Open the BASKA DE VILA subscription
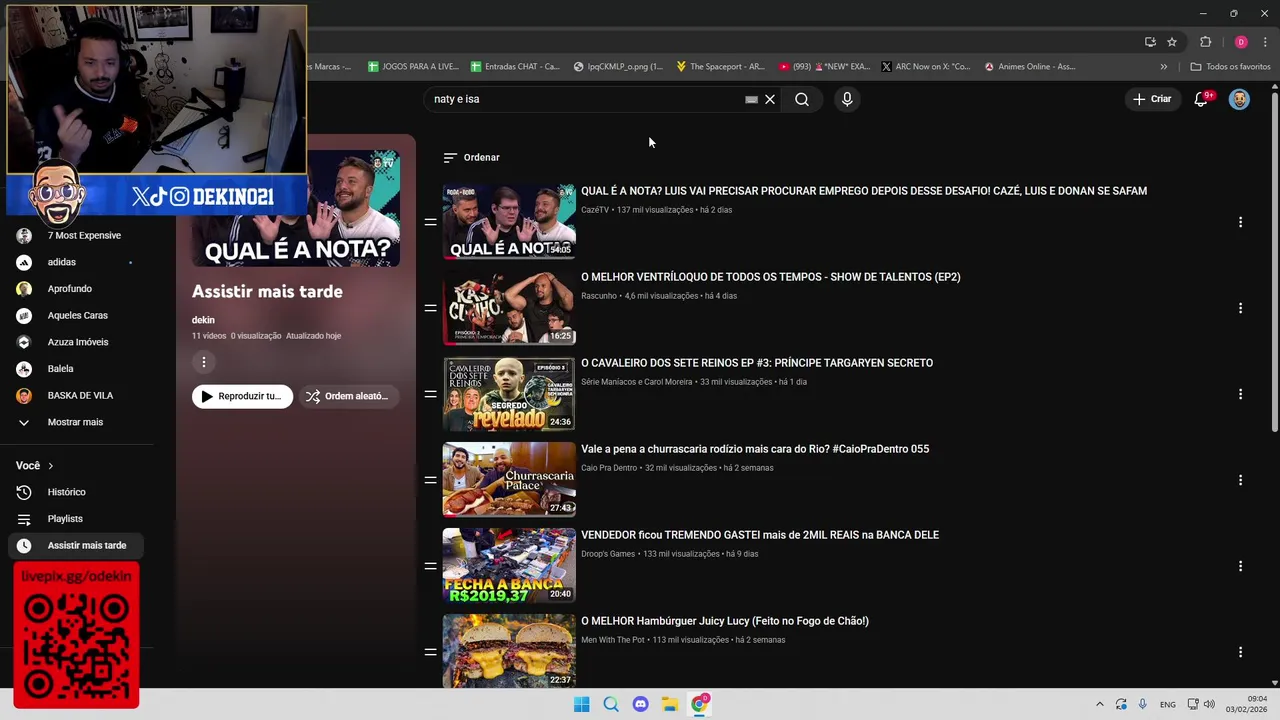Screen dimensions: 1280x720 [x=76, y=395]
